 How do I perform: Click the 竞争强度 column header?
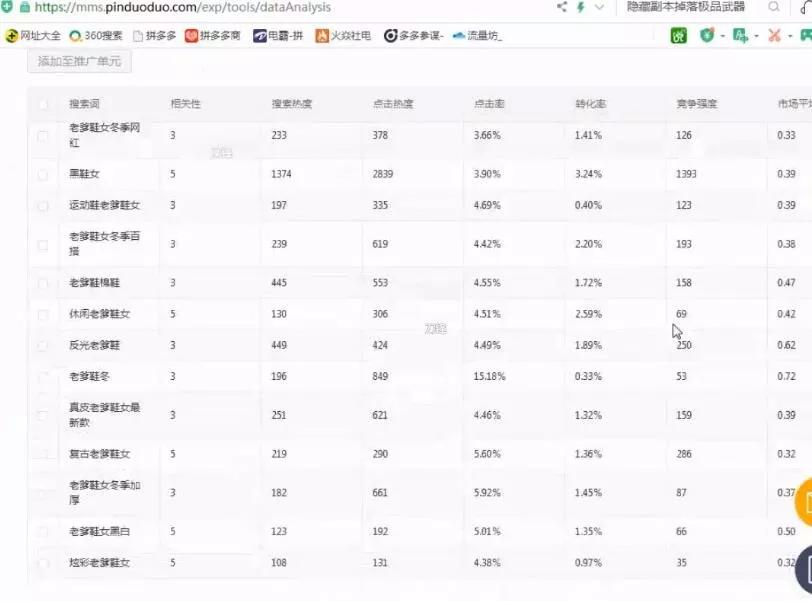coord(697,104)
